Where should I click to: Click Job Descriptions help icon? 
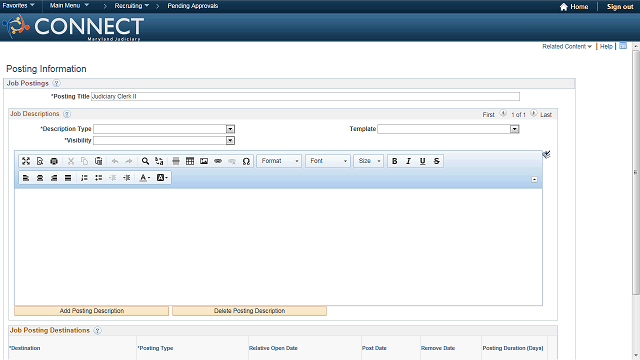pyautogui.click(x=67, y=114)
